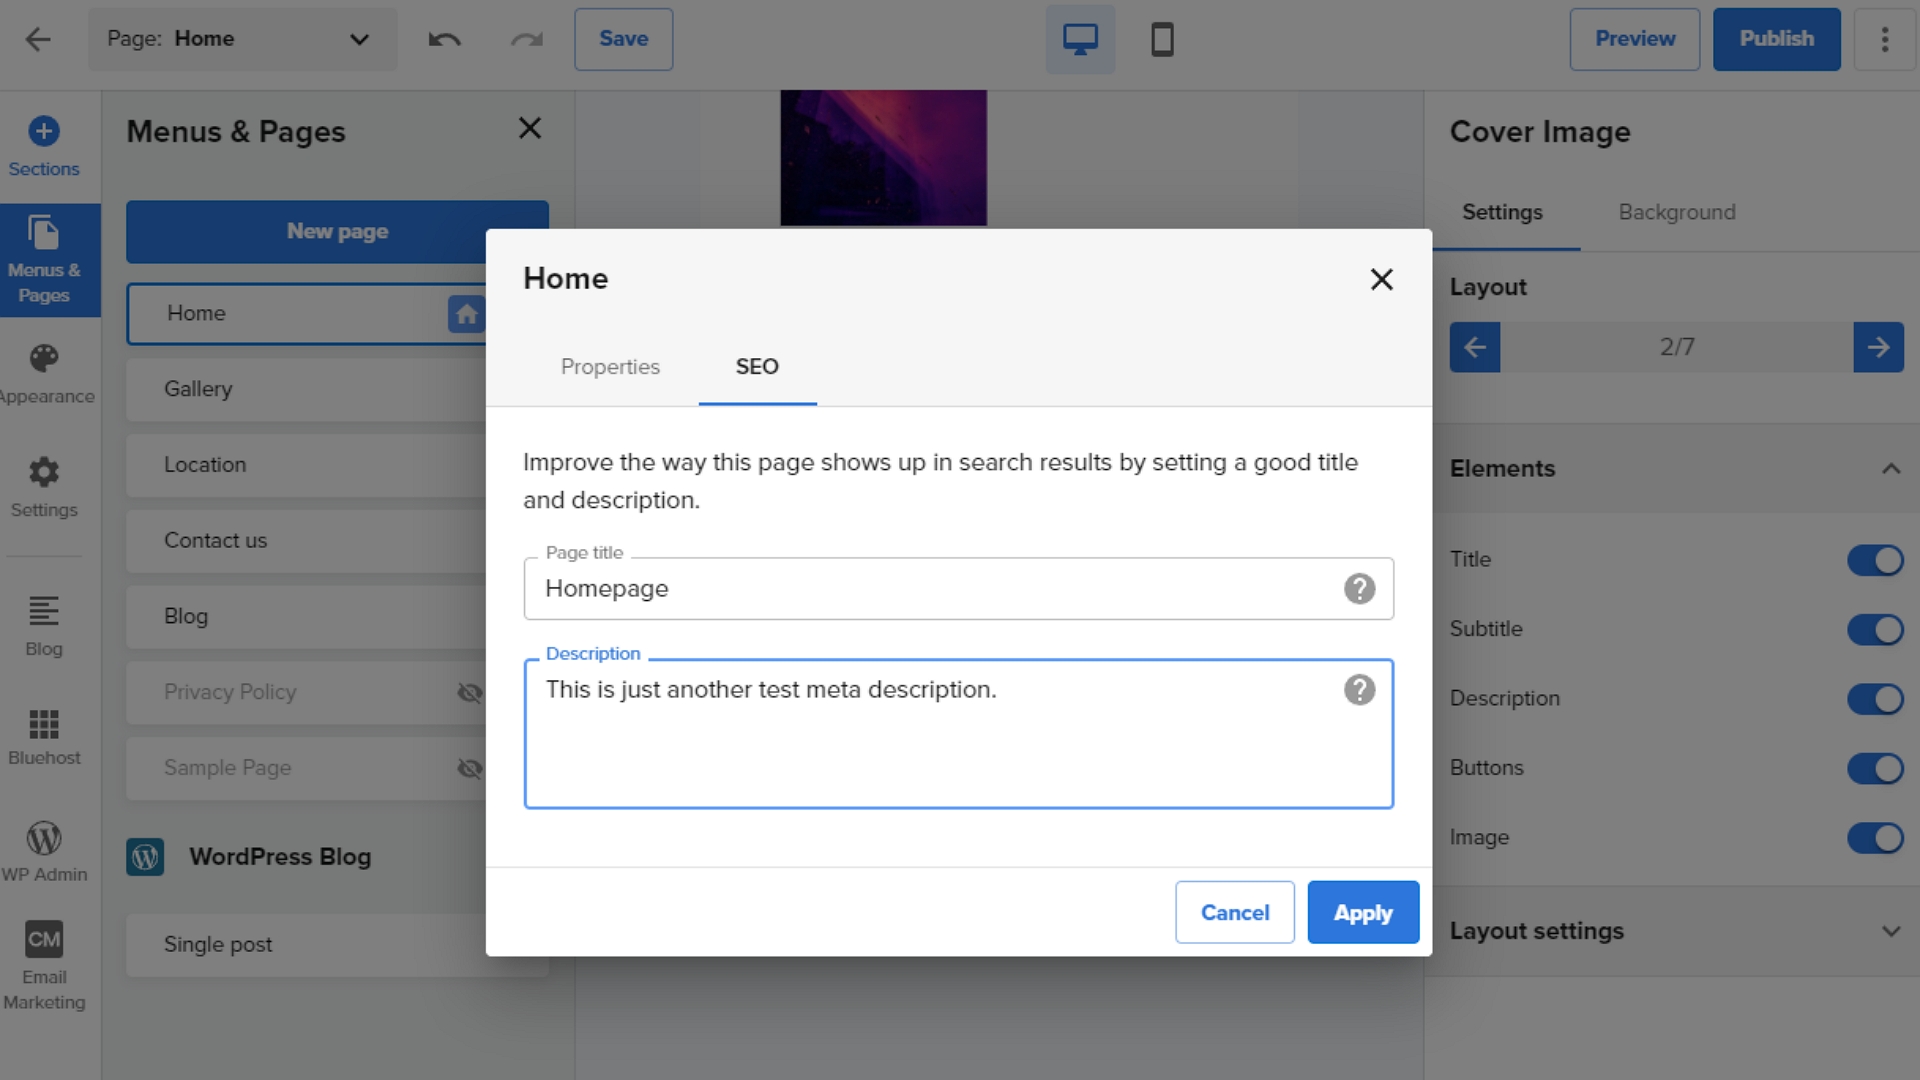The width and height of the screenshot is (1920, 1080).
Task: Toggle the Image element switch
Action: [1875, 838]
